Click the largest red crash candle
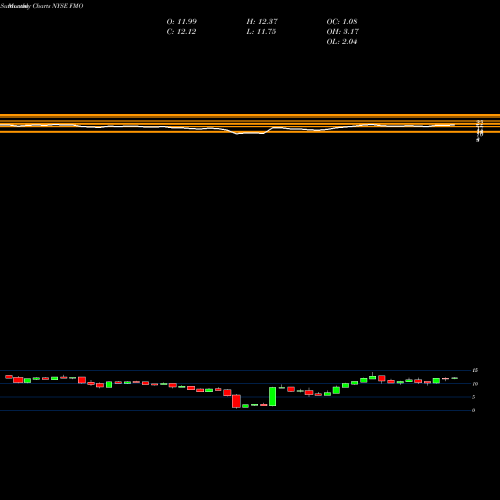 (236, 401)
